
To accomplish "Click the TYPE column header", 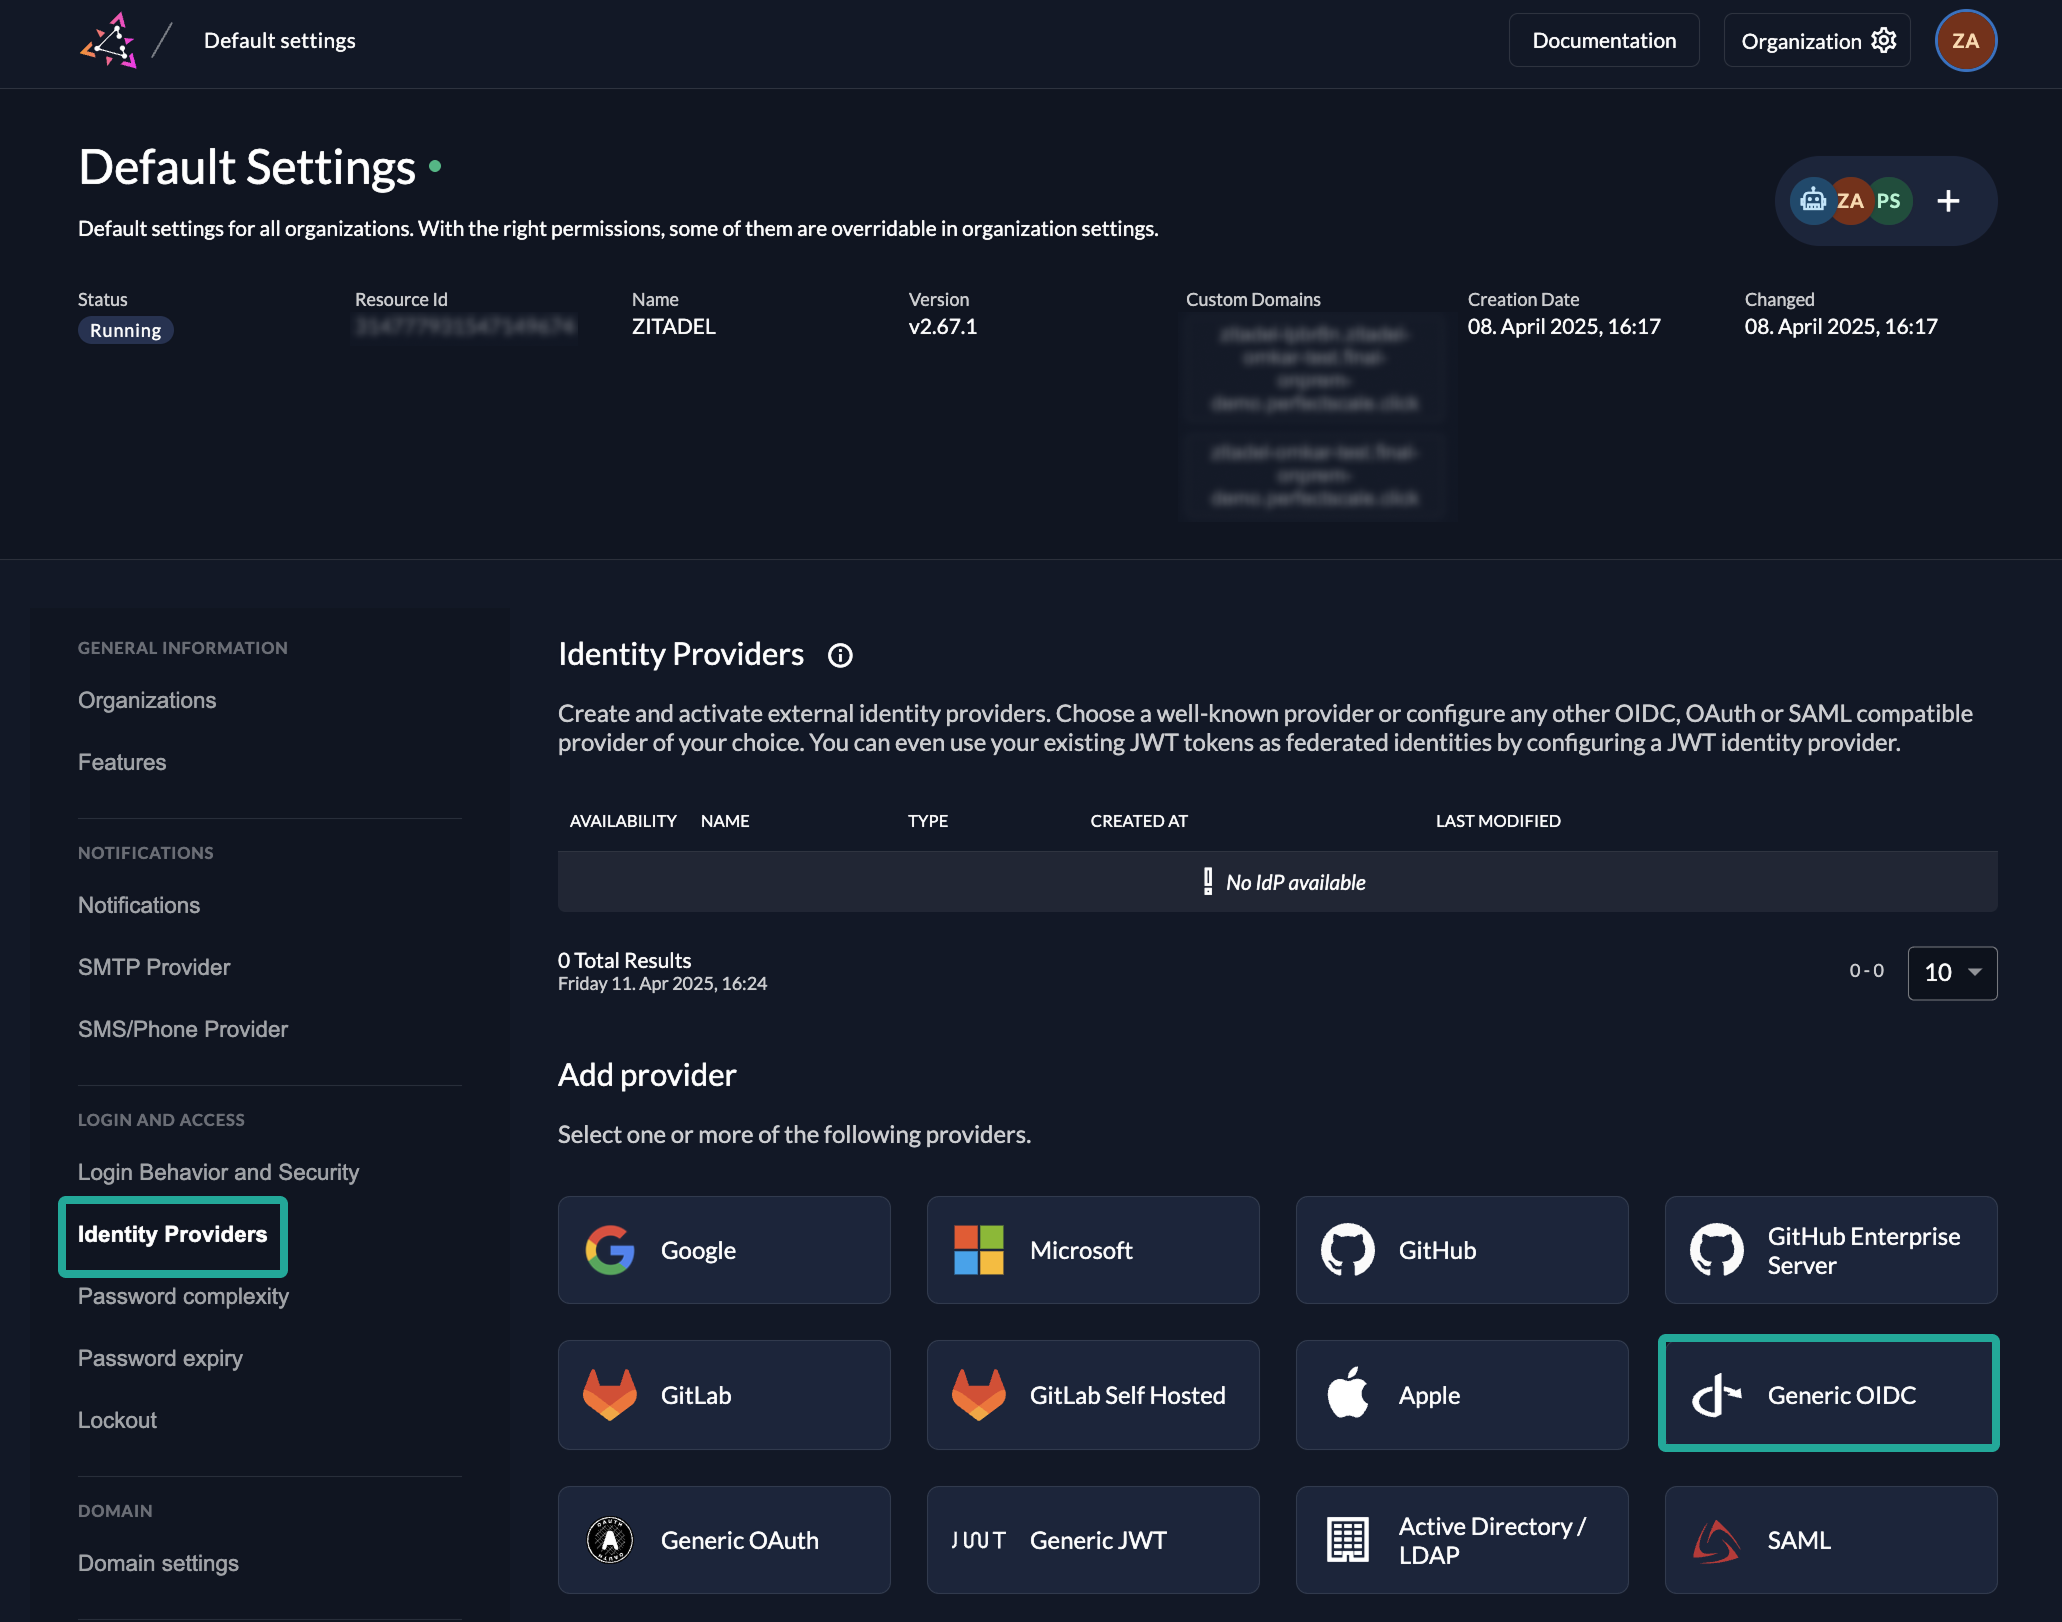I will click(928, 821).
